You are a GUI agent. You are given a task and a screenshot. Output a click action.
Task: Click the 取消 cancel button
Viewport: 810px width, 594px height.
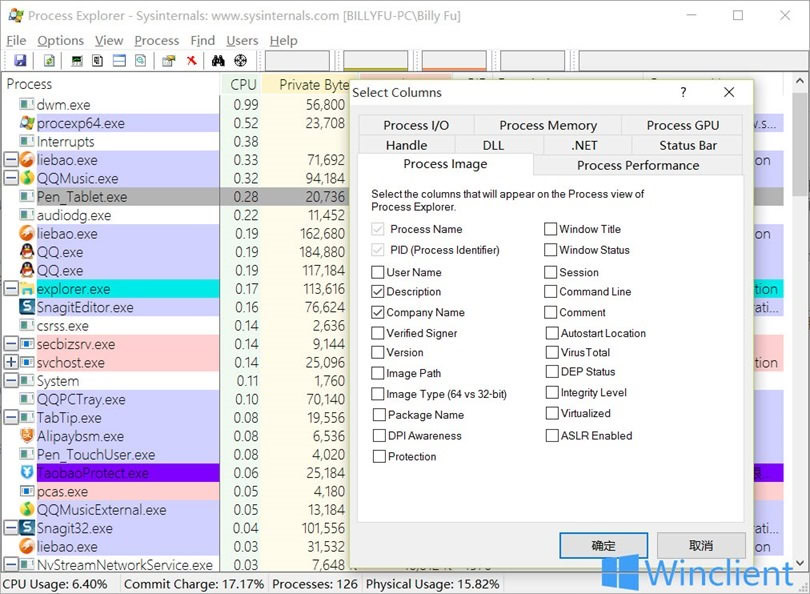coord(701,545)
